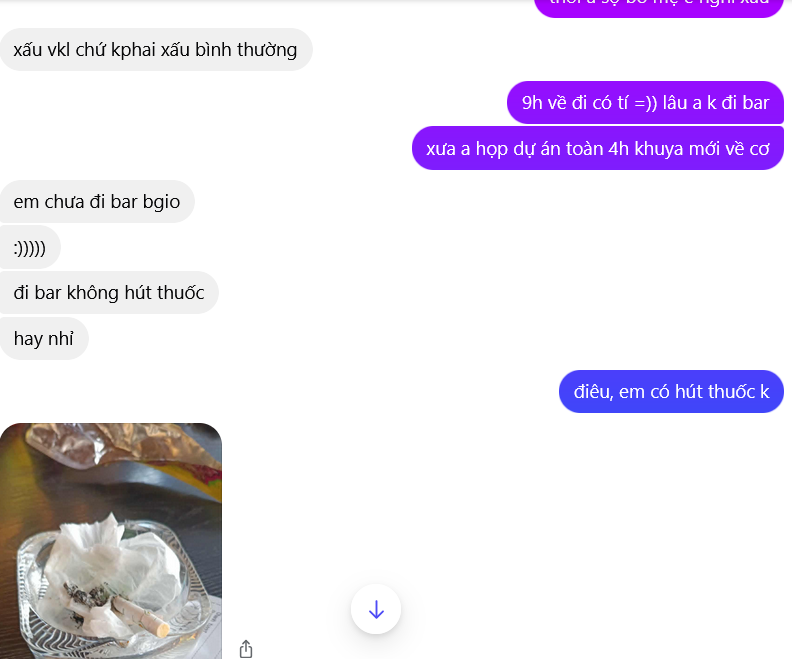Image resolution: width=792 pixels, height=671 pixels.
Task: Forward the cigarette photo using the share icon
Action: pos(246,649)
